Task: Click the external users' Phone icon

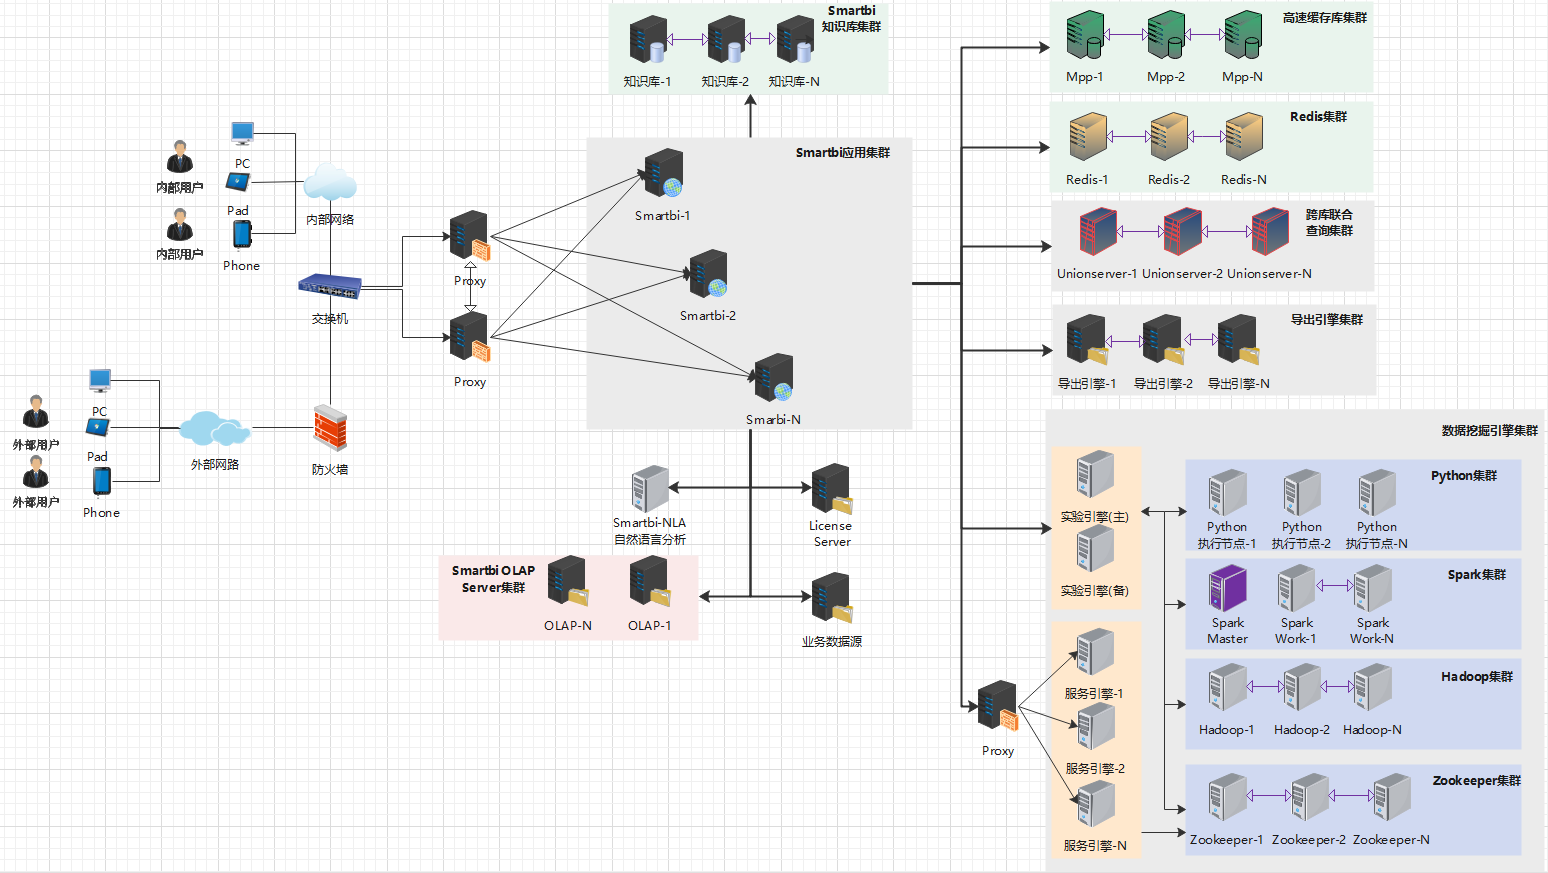Action: pyautogui.click(x=101, y=481)
